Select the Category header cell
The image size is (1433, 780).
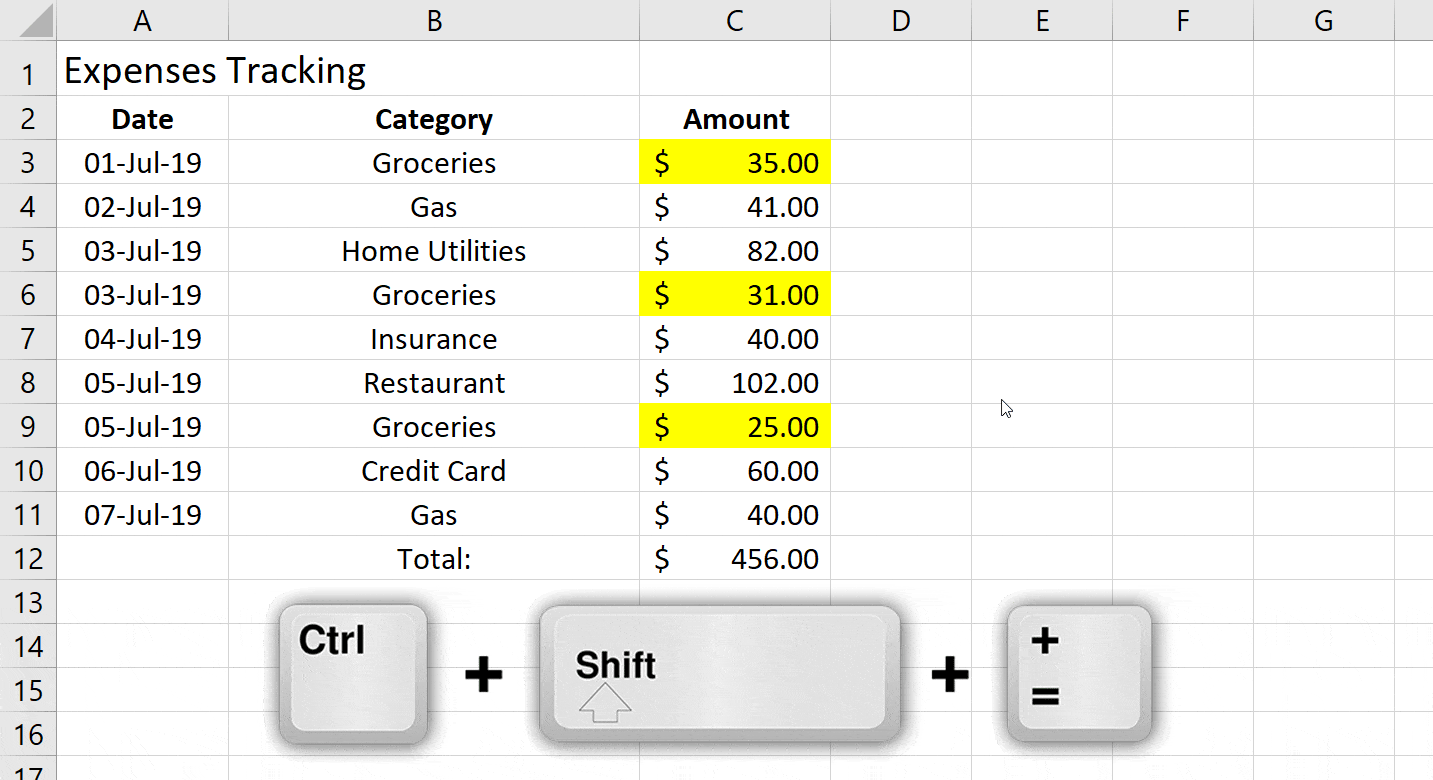point(433,119)
